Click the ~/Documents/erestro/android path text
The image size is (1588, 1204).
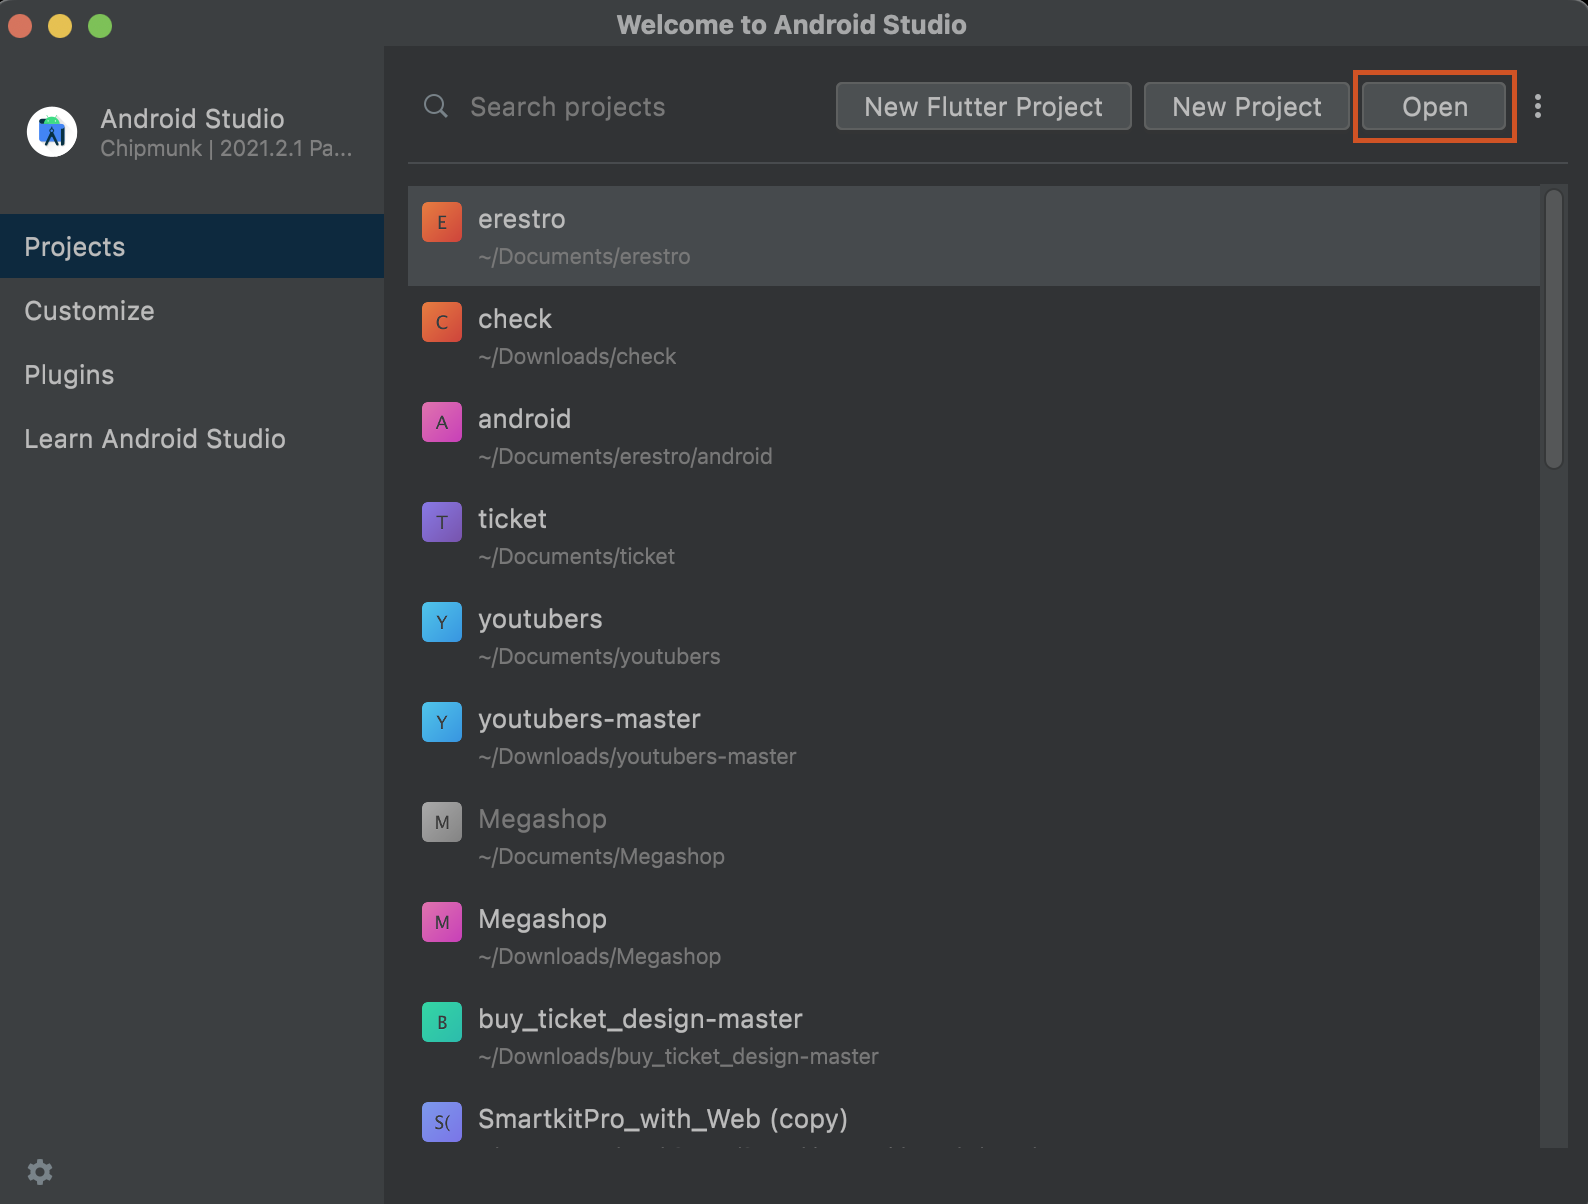tap(625, 457)
